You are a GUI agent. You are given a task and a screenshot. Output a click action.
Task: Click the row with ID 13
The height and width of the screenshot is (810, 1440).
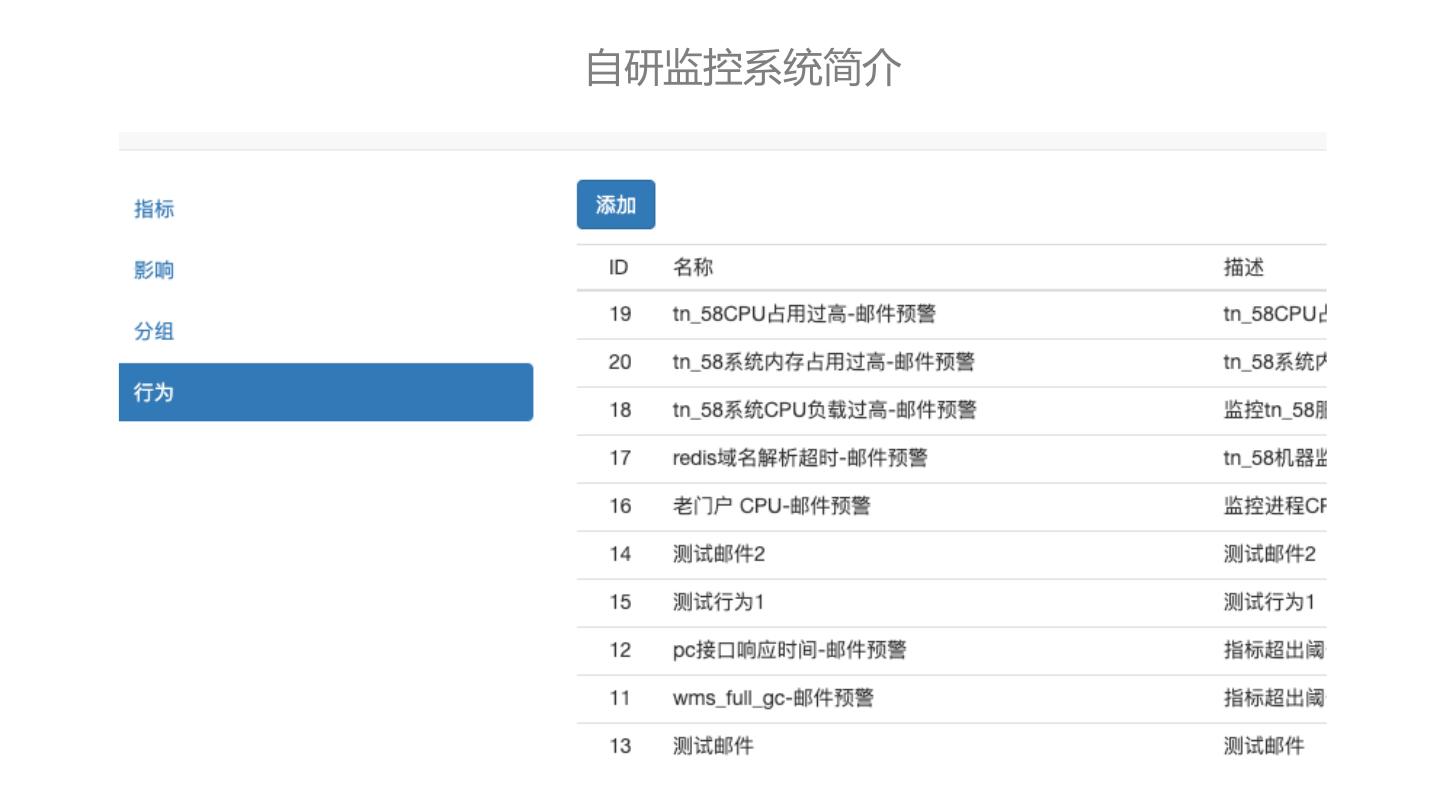[x=620, y=746]
